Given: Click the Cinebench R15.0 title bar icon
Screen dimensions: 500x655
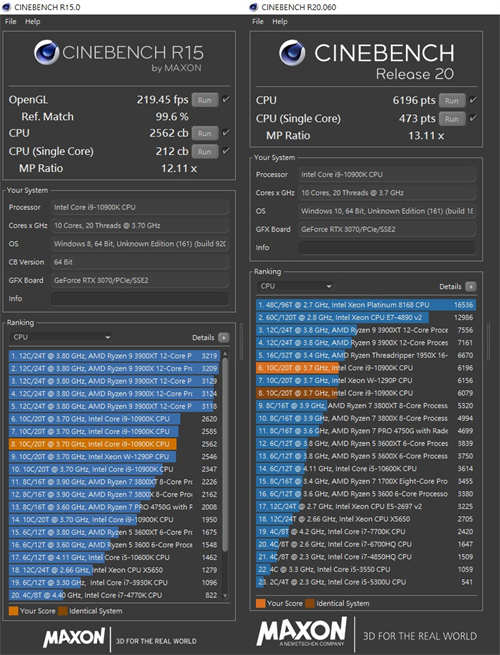Looking at the screenshot, I should tap(6, 7).
